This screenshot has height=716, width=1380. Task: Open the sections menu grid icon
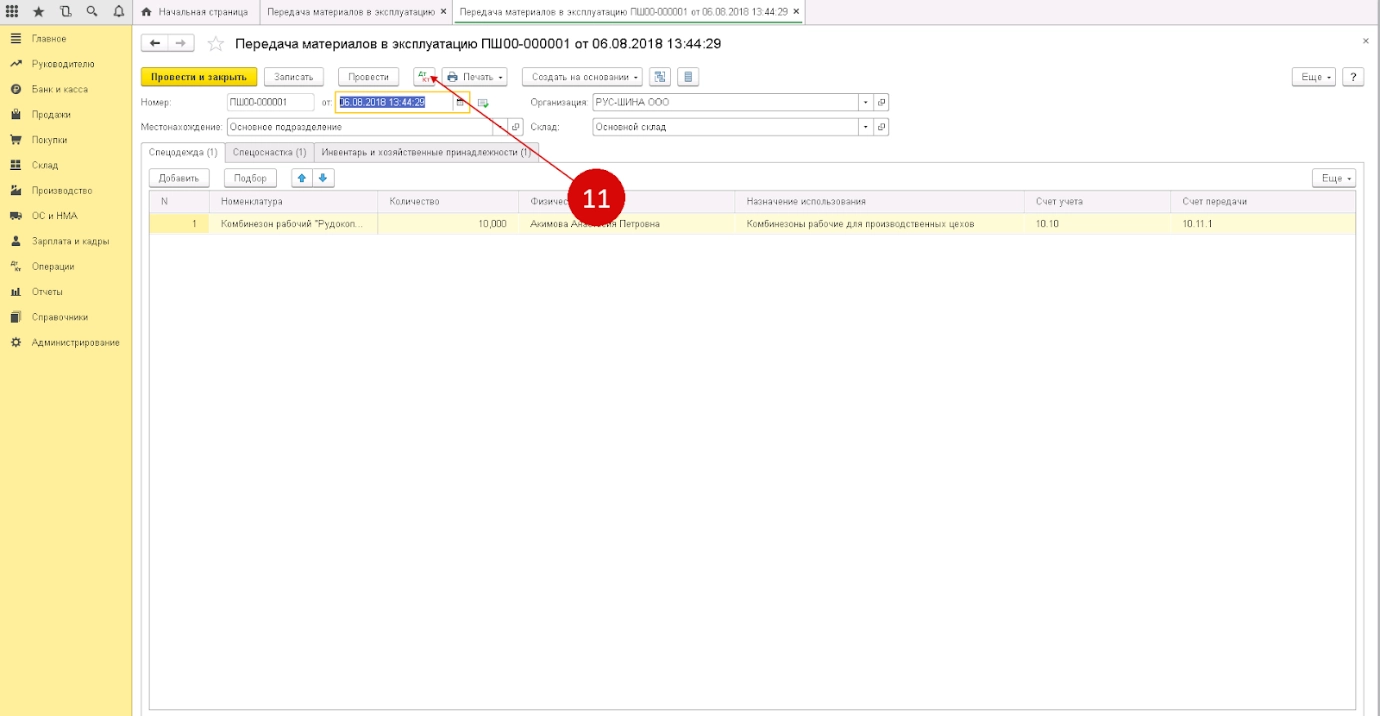(13, 12)
